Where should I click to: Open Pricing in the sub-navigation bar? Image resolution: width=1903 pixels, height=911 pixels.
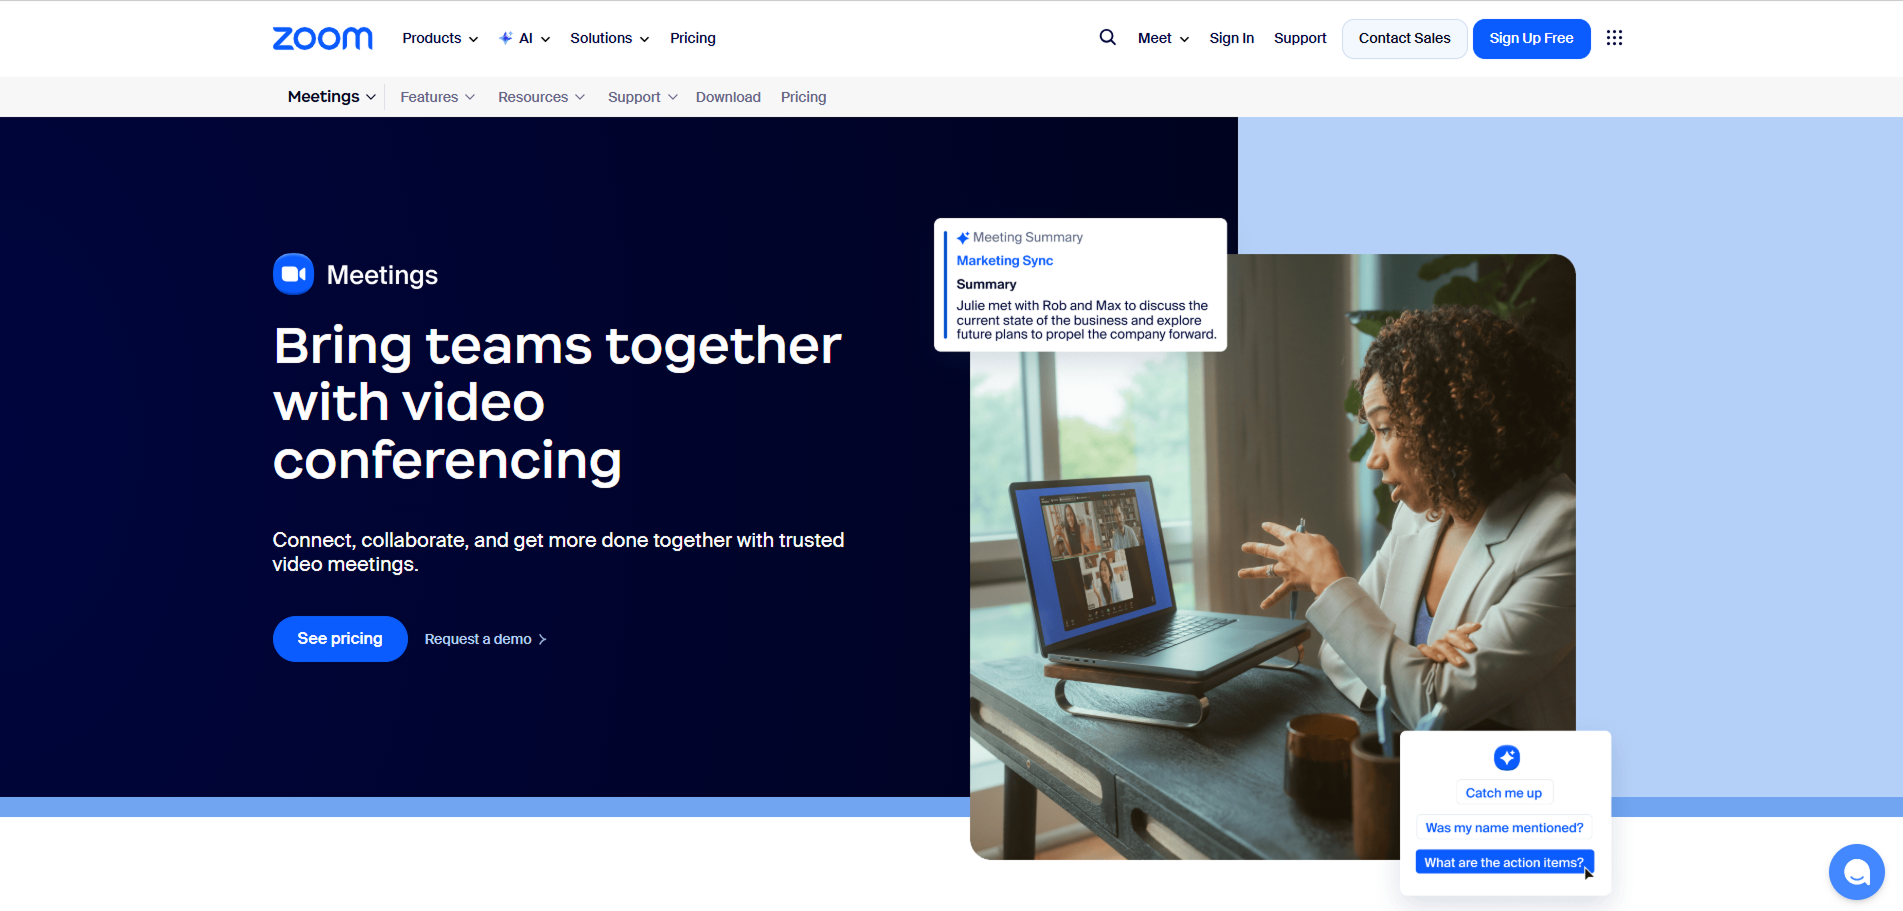click(x=803, y=97)
